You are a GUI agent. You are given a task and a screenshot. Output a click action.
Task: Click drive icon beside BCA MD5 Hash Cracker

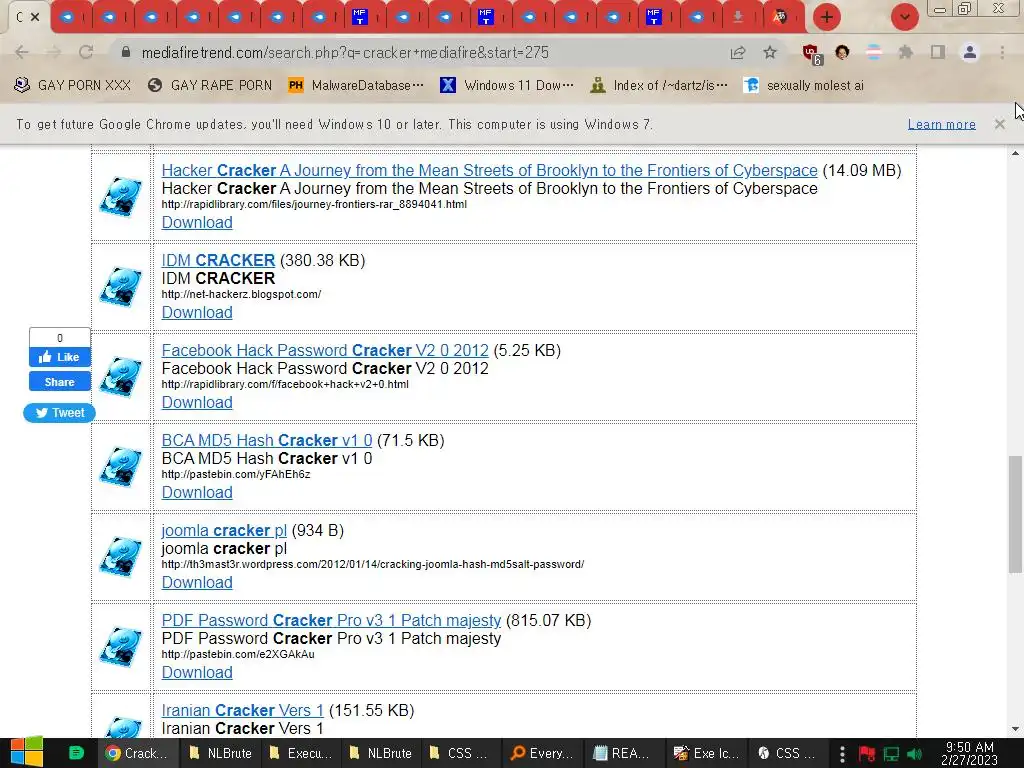click(121, 467)
